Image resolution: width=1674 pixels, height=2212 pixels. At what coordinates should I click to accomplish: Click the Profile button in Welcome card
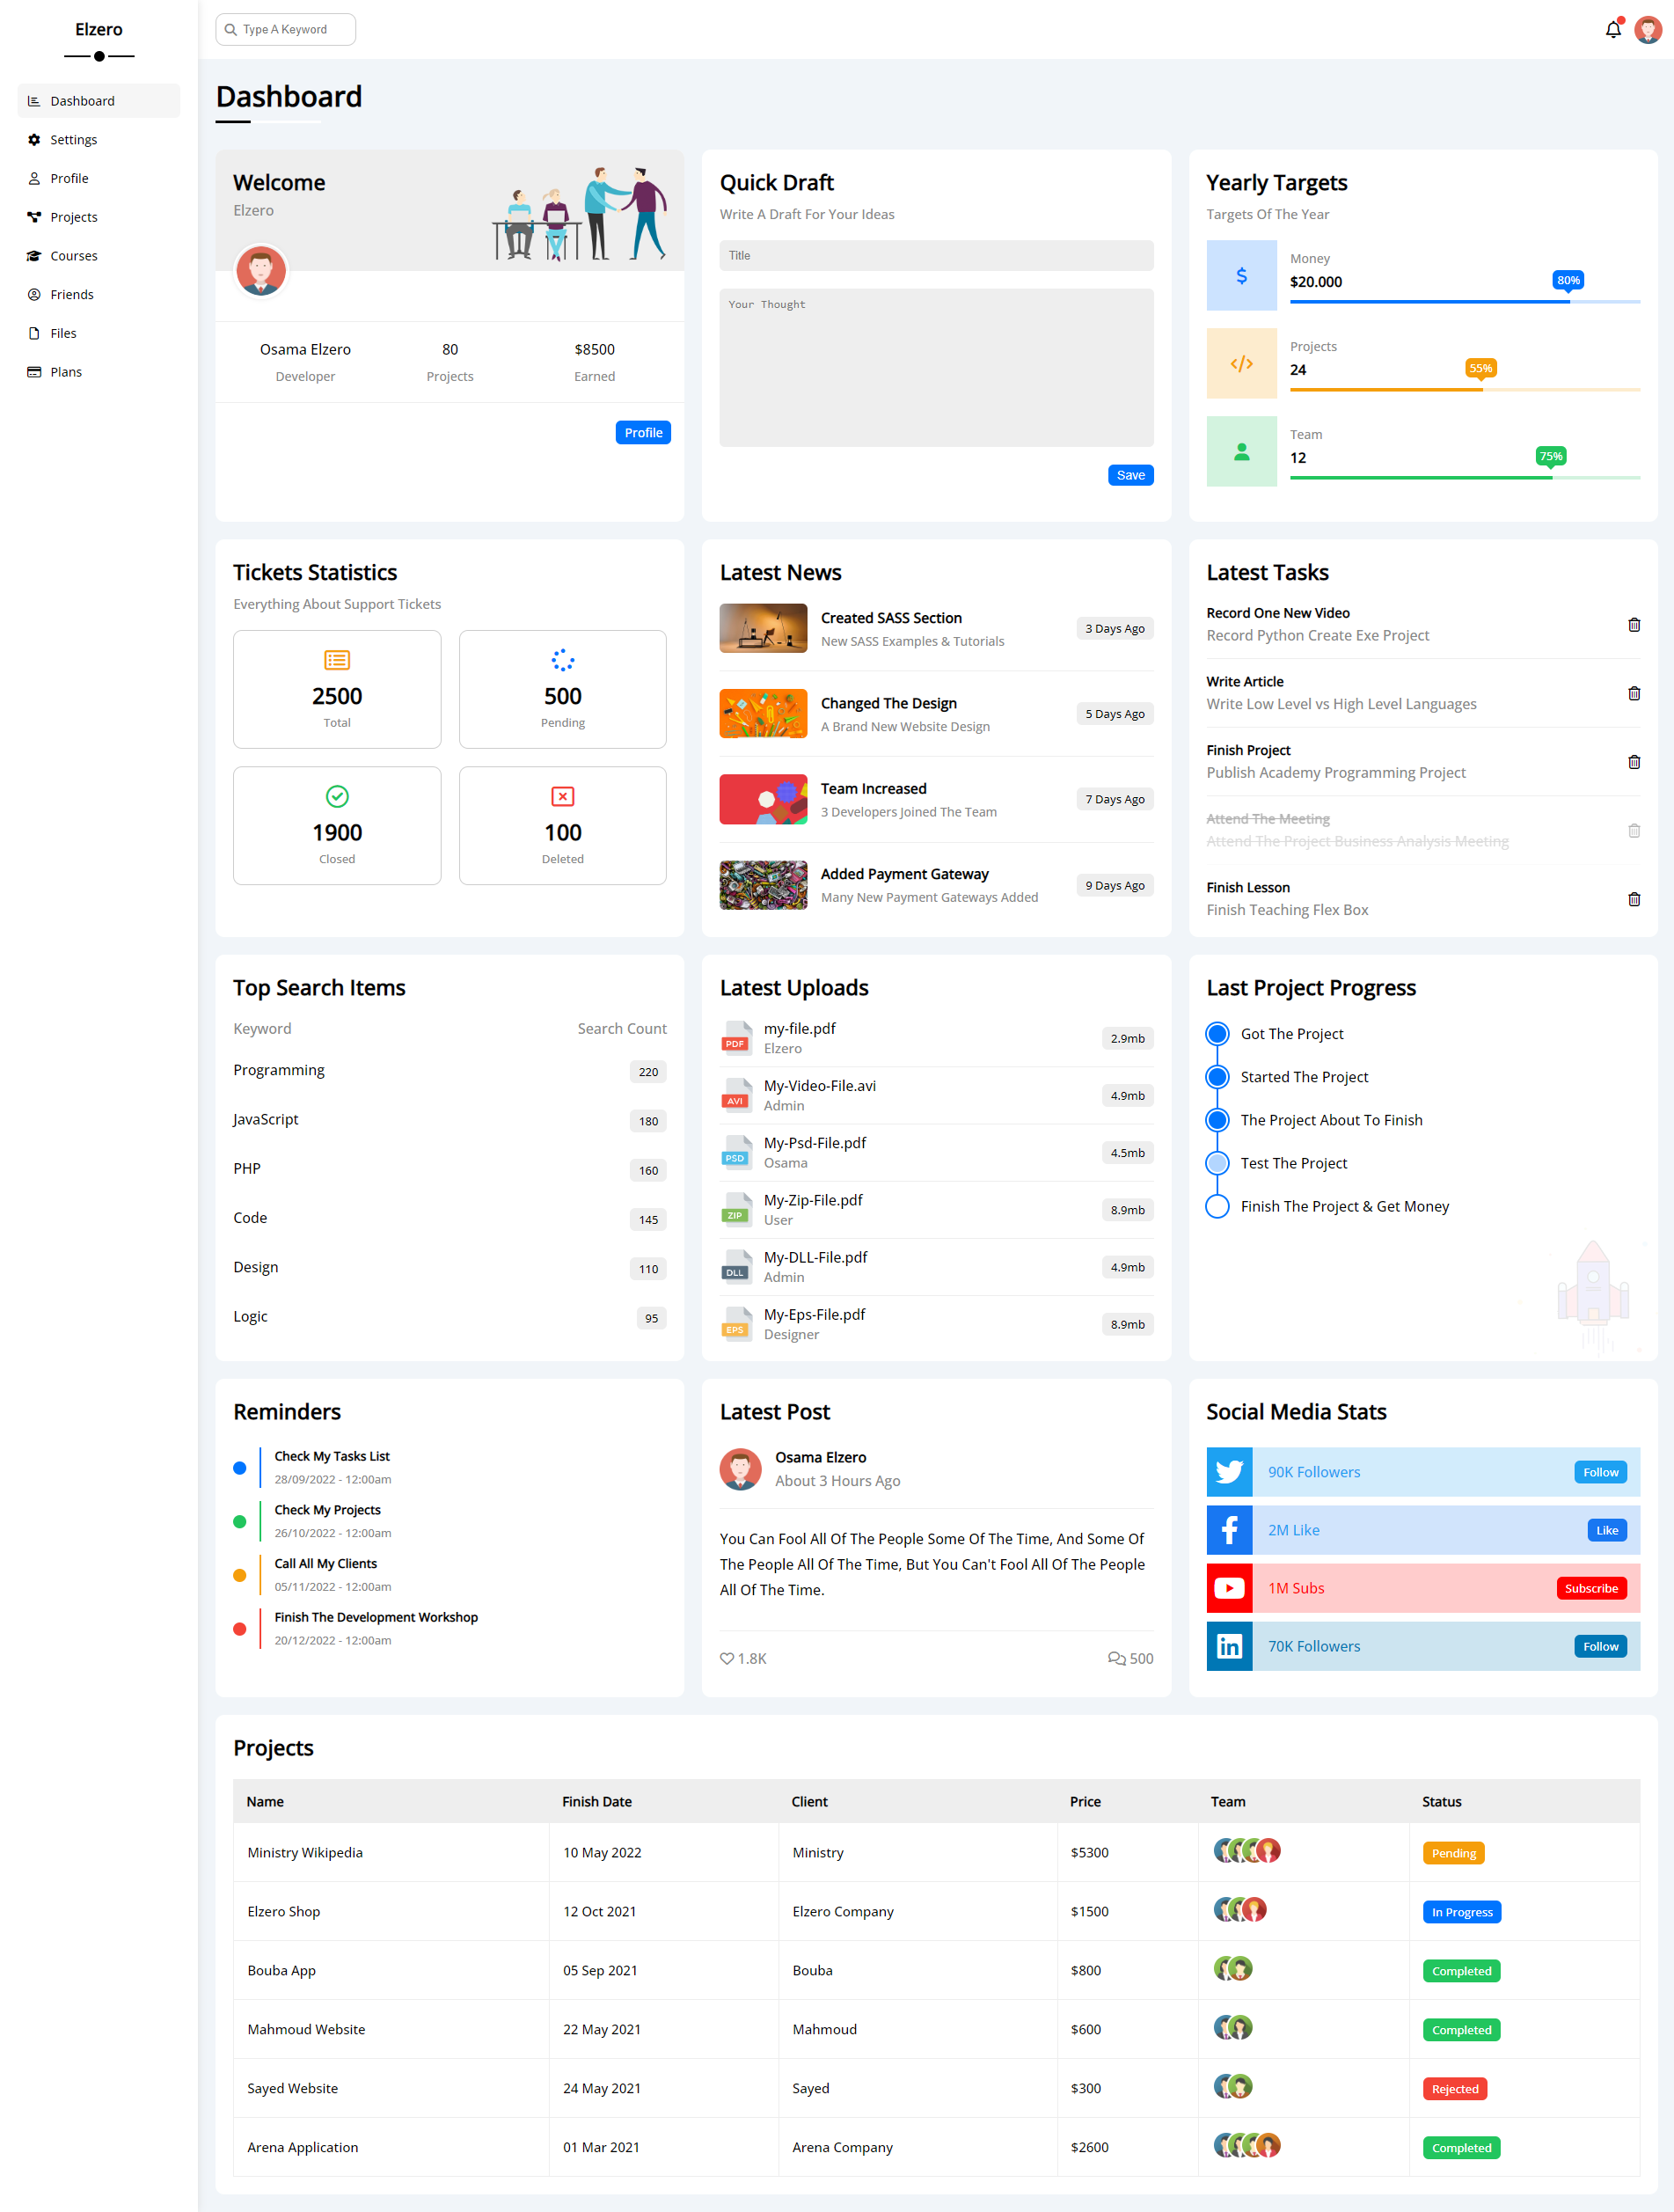pos(643,432)
